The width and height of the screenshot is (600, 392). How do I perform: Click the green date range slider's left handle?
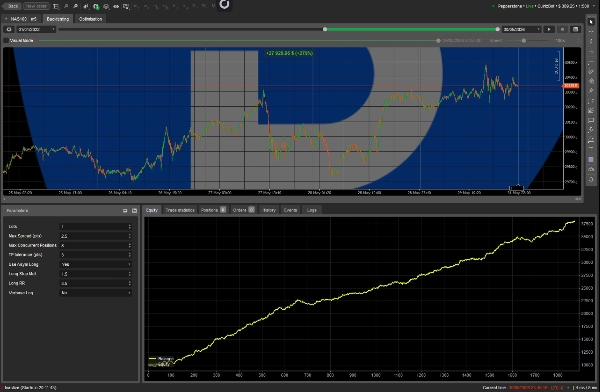click(x=325, y=29)
